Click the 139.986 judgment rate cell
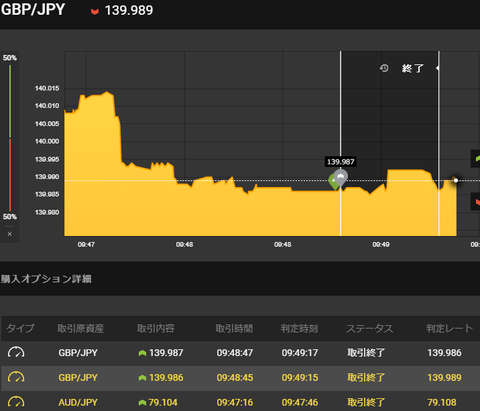 (444, 353)
